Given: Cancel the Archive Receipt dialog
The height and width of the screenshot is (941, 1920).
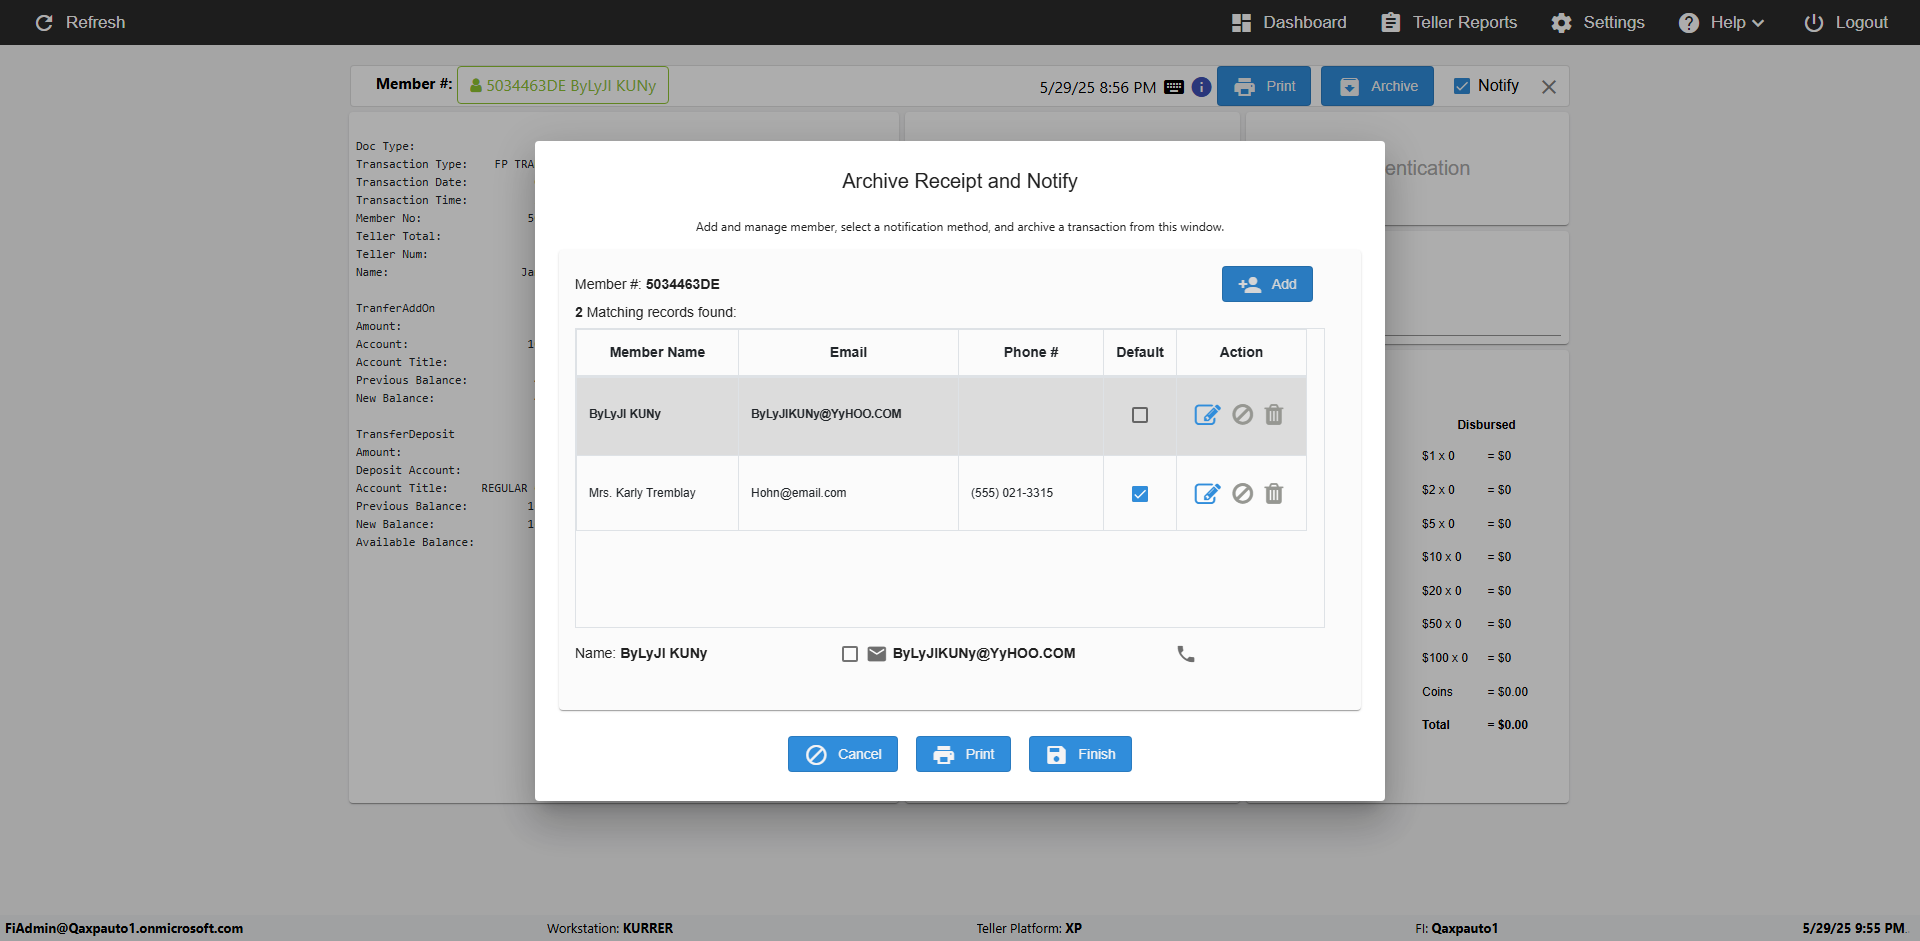Looking at the screenshot, I should click(843, 754).
